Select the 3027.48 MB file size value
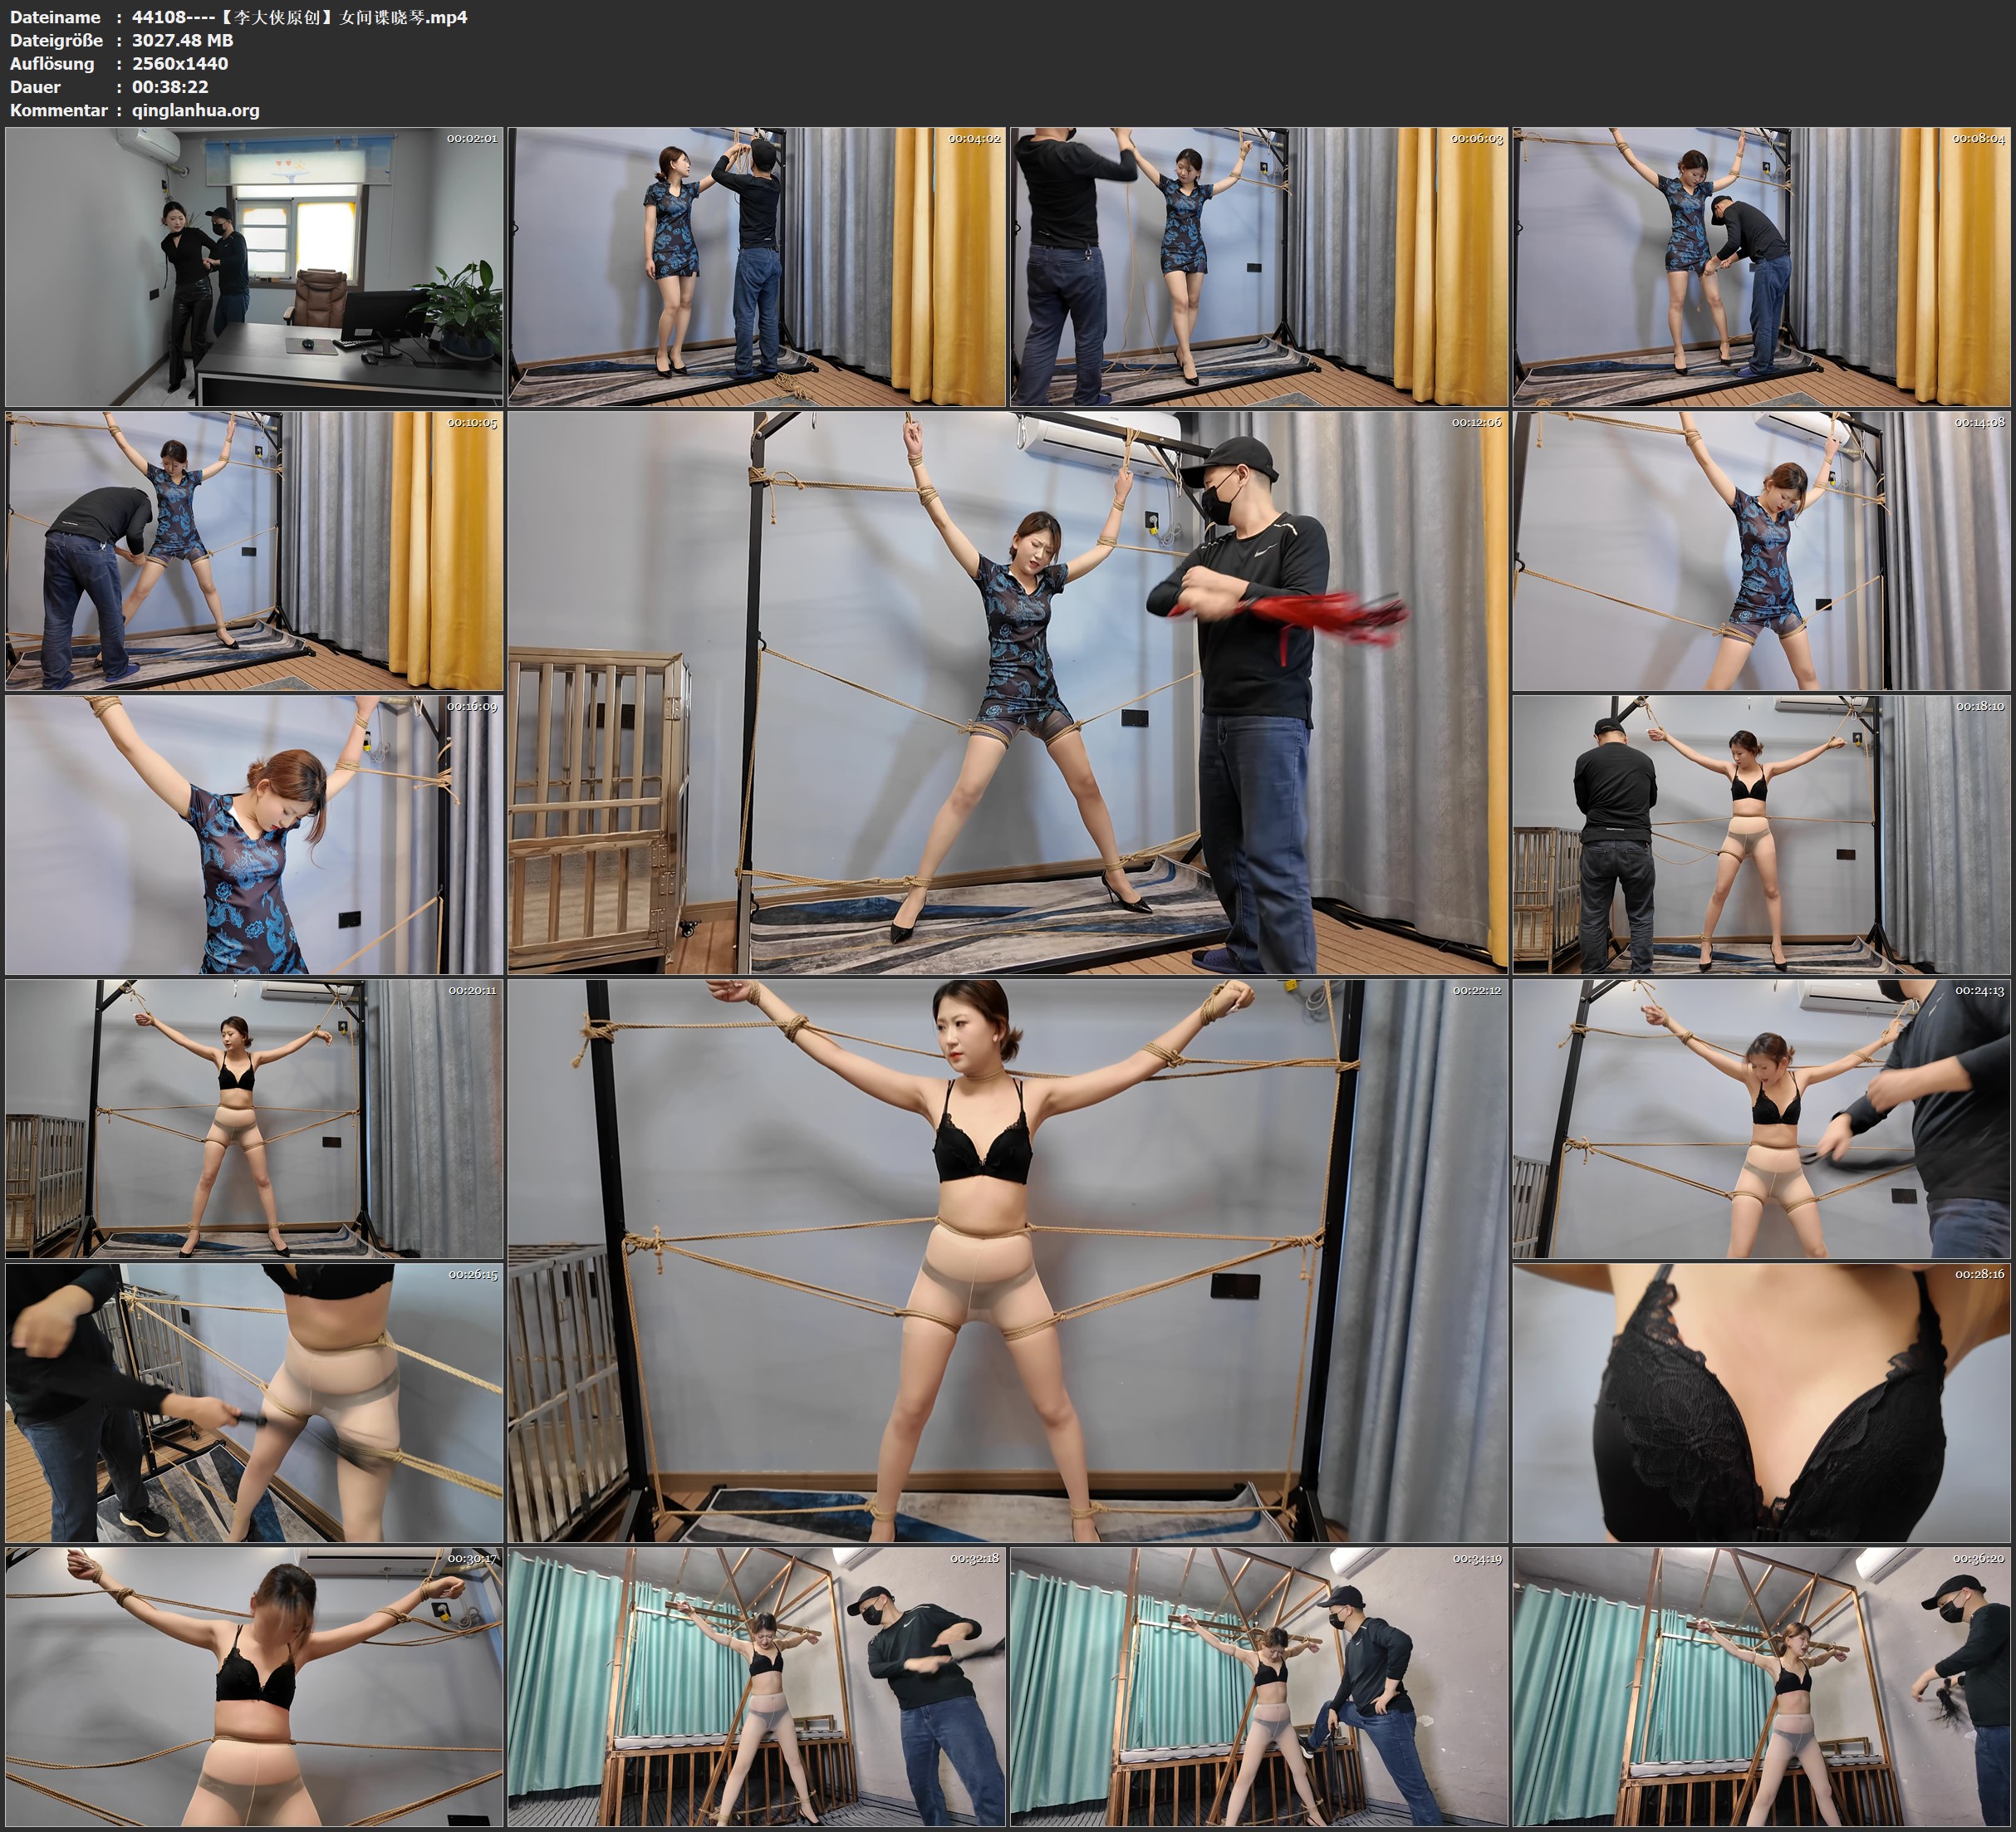Viewport: 2016px width, 1832px height. 182,40
